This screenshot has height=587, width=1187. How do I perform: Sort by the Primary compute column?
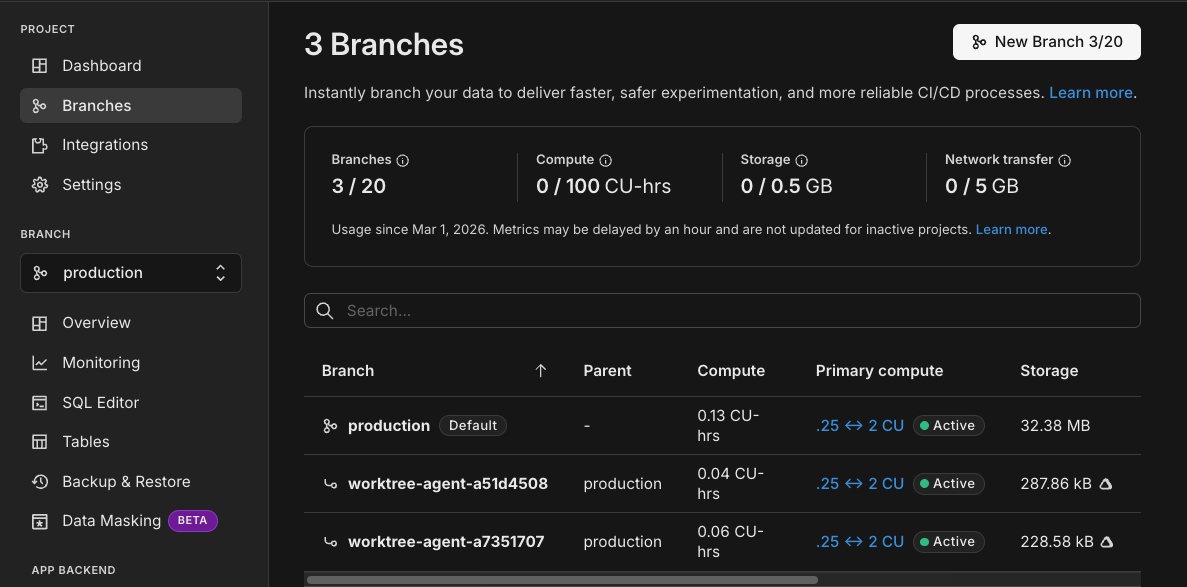point(880,370)
